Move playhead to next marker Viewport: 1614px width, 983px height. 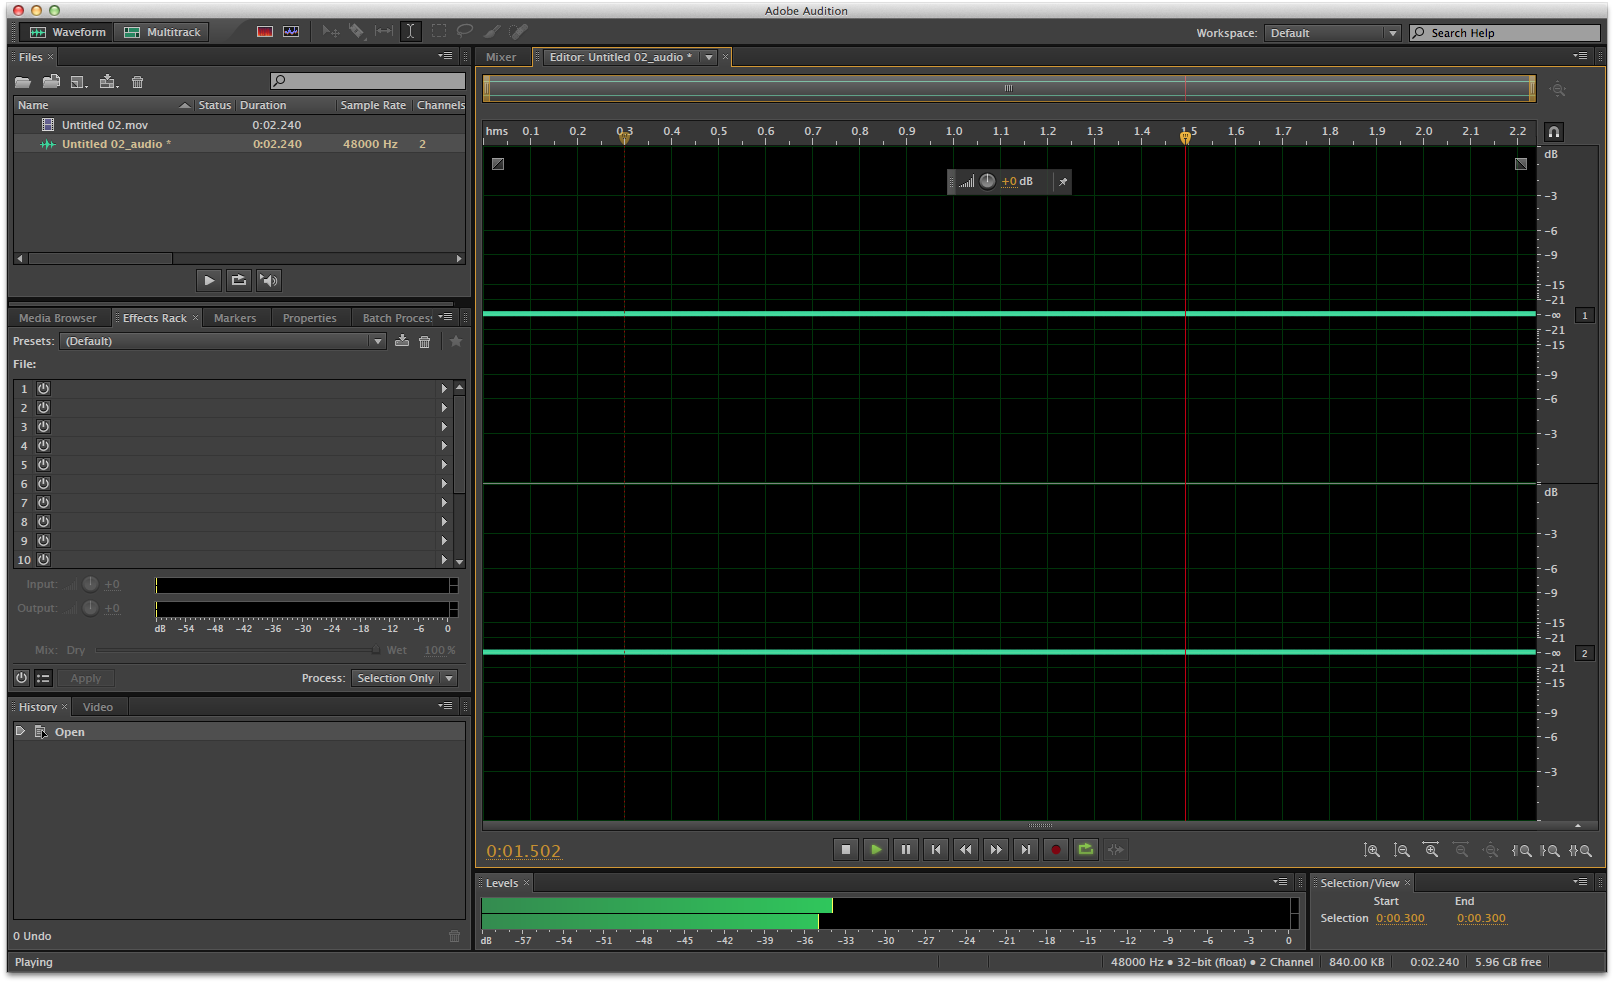1026,850
